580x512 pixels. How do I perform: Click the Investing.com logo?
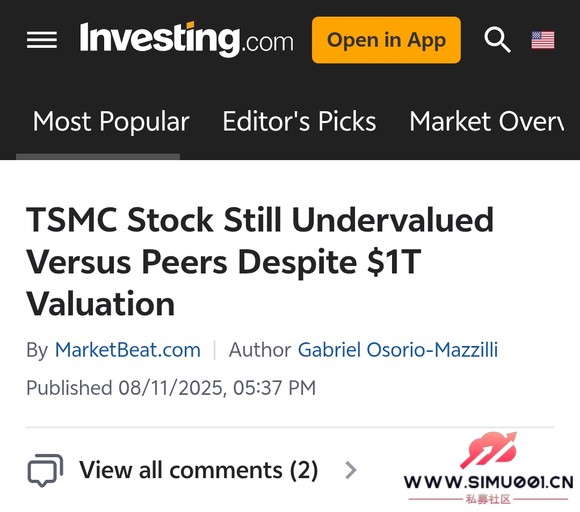coord(186,39)
